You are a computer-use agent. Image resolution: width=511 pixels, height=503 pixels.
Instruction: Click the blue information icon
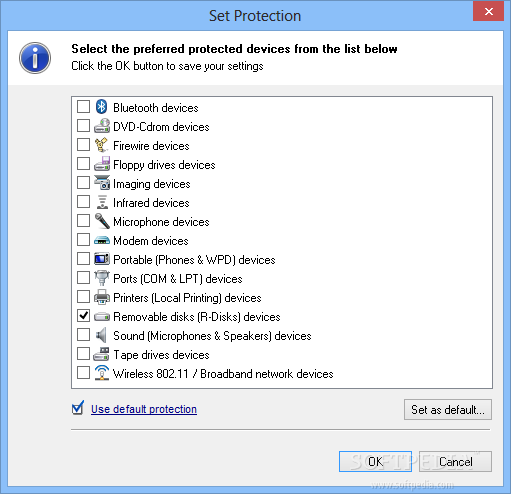pyautogui.click(x=35, y=58)
